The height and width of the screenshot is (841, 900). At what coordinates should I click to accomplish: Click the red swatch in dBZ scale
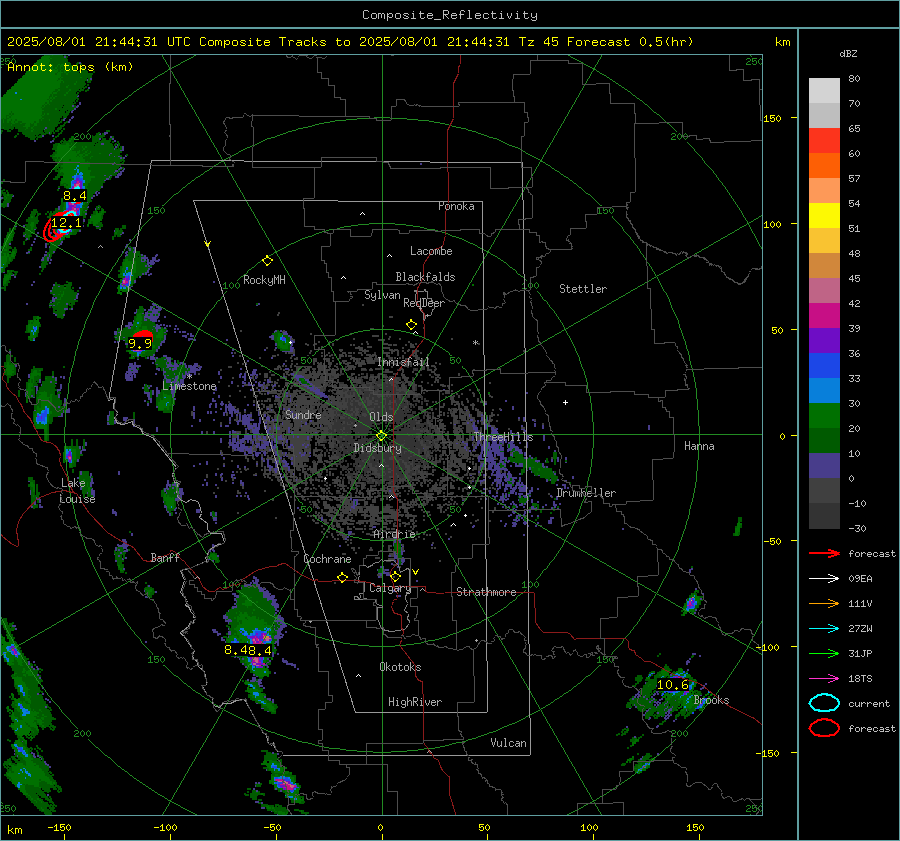[x=824, y=141]
